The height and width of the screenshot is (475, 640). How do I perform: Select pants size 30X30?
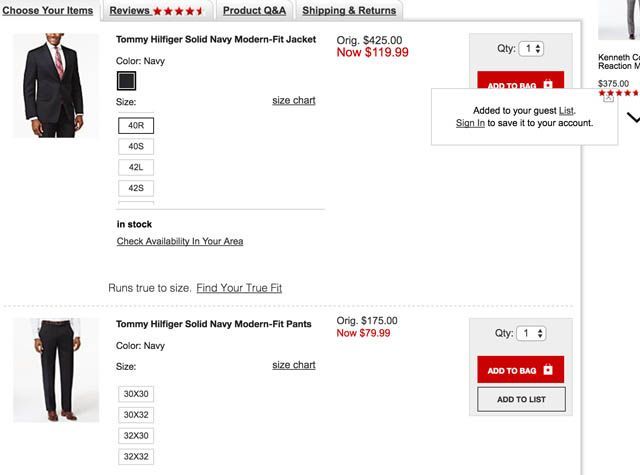pyautogui.click(x=136, y=394)
